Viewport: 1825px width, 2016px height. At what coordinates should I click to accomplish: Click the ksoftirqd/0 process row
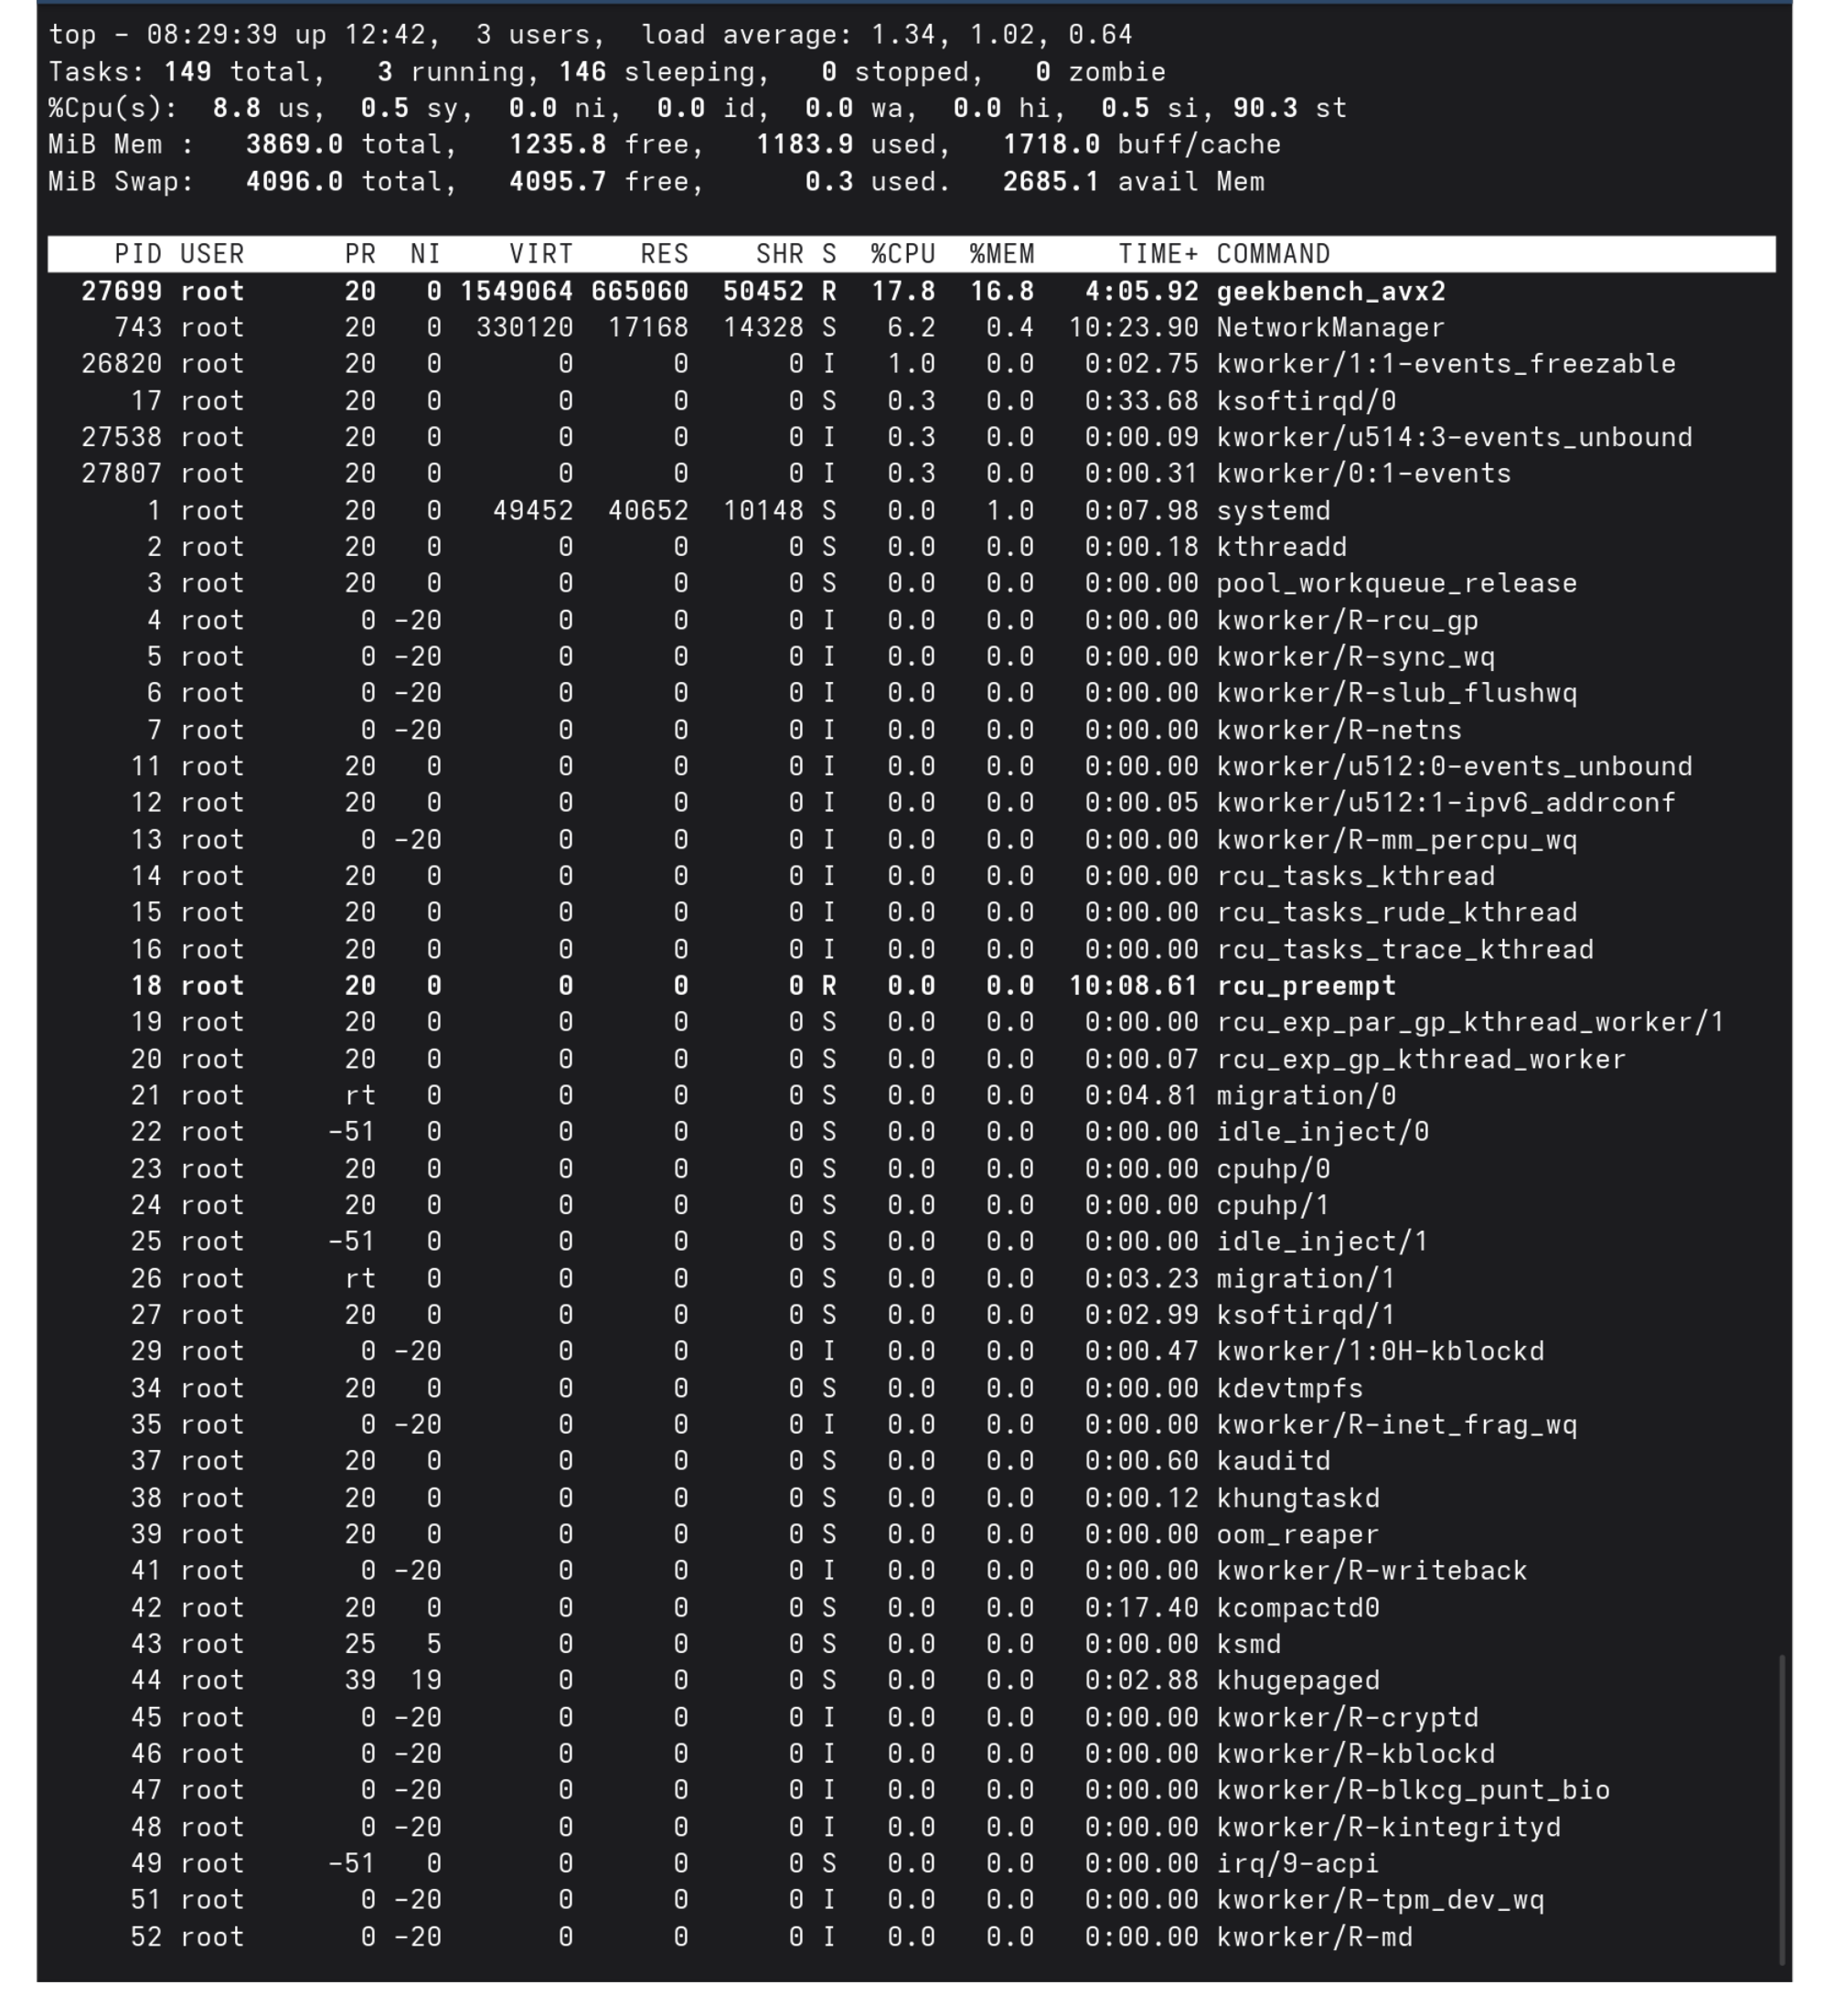click(912, 400)
